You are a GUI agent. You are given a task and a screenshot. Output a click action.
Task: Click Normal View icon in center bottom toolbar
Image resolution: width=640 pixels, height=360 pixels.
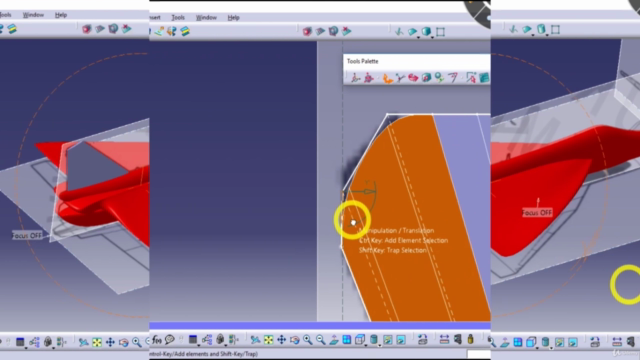(334, 340)
